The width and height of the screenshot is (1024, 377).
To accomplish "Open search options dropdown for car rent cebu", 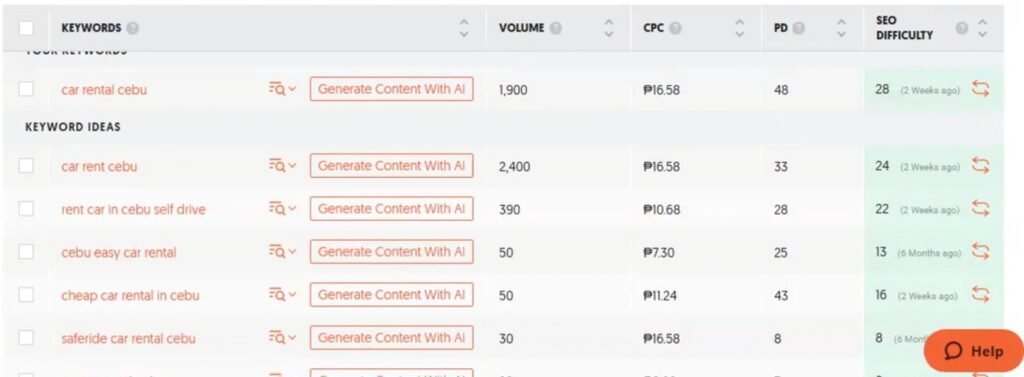I will point(282,166).
